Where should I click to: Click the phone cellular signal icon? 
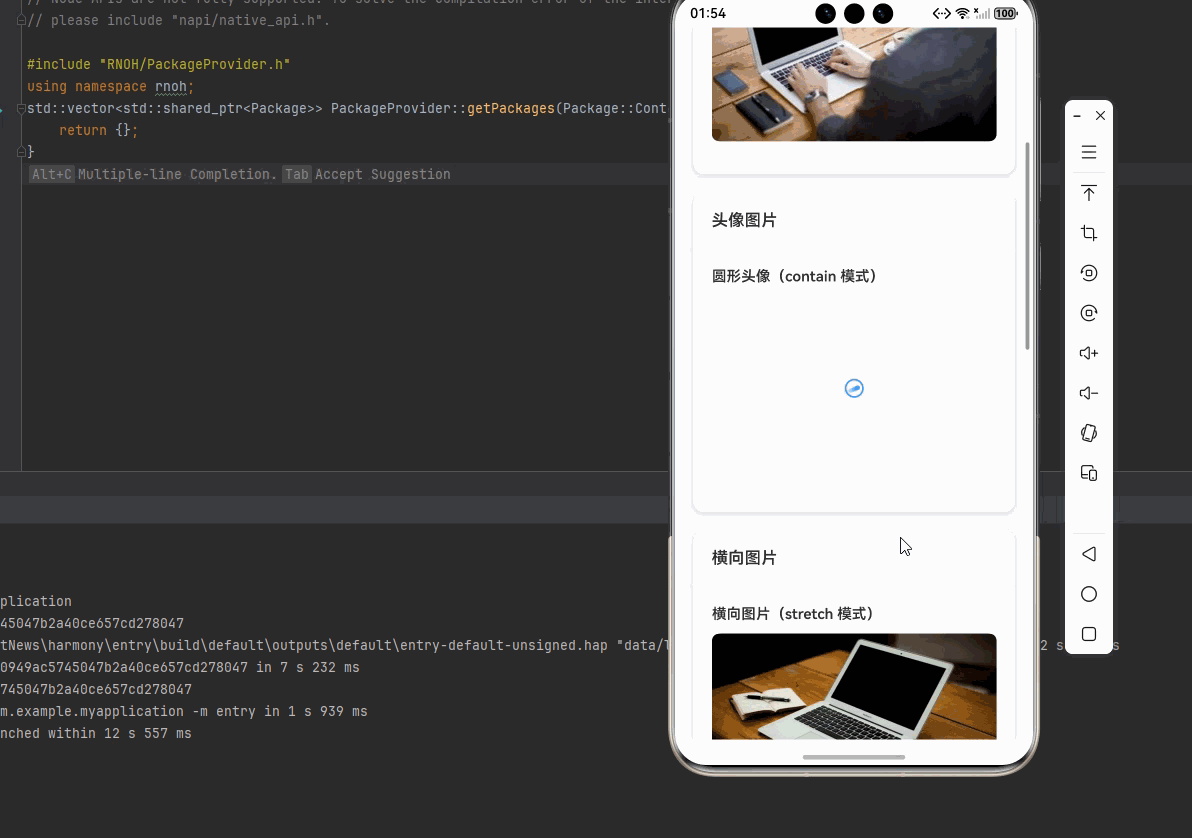[982, 13]
